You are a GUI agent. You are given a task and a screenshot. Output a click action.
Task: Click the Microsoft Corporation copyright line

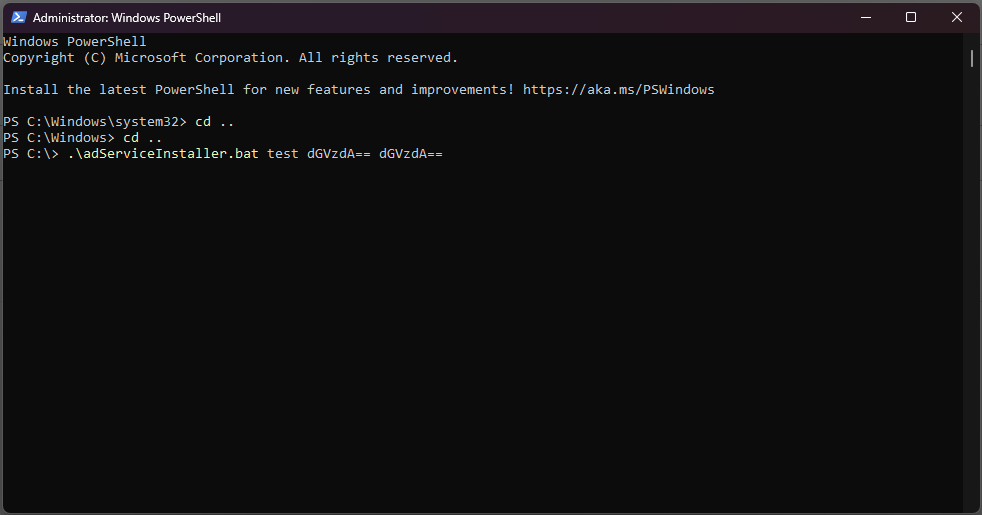coord(230,58)
